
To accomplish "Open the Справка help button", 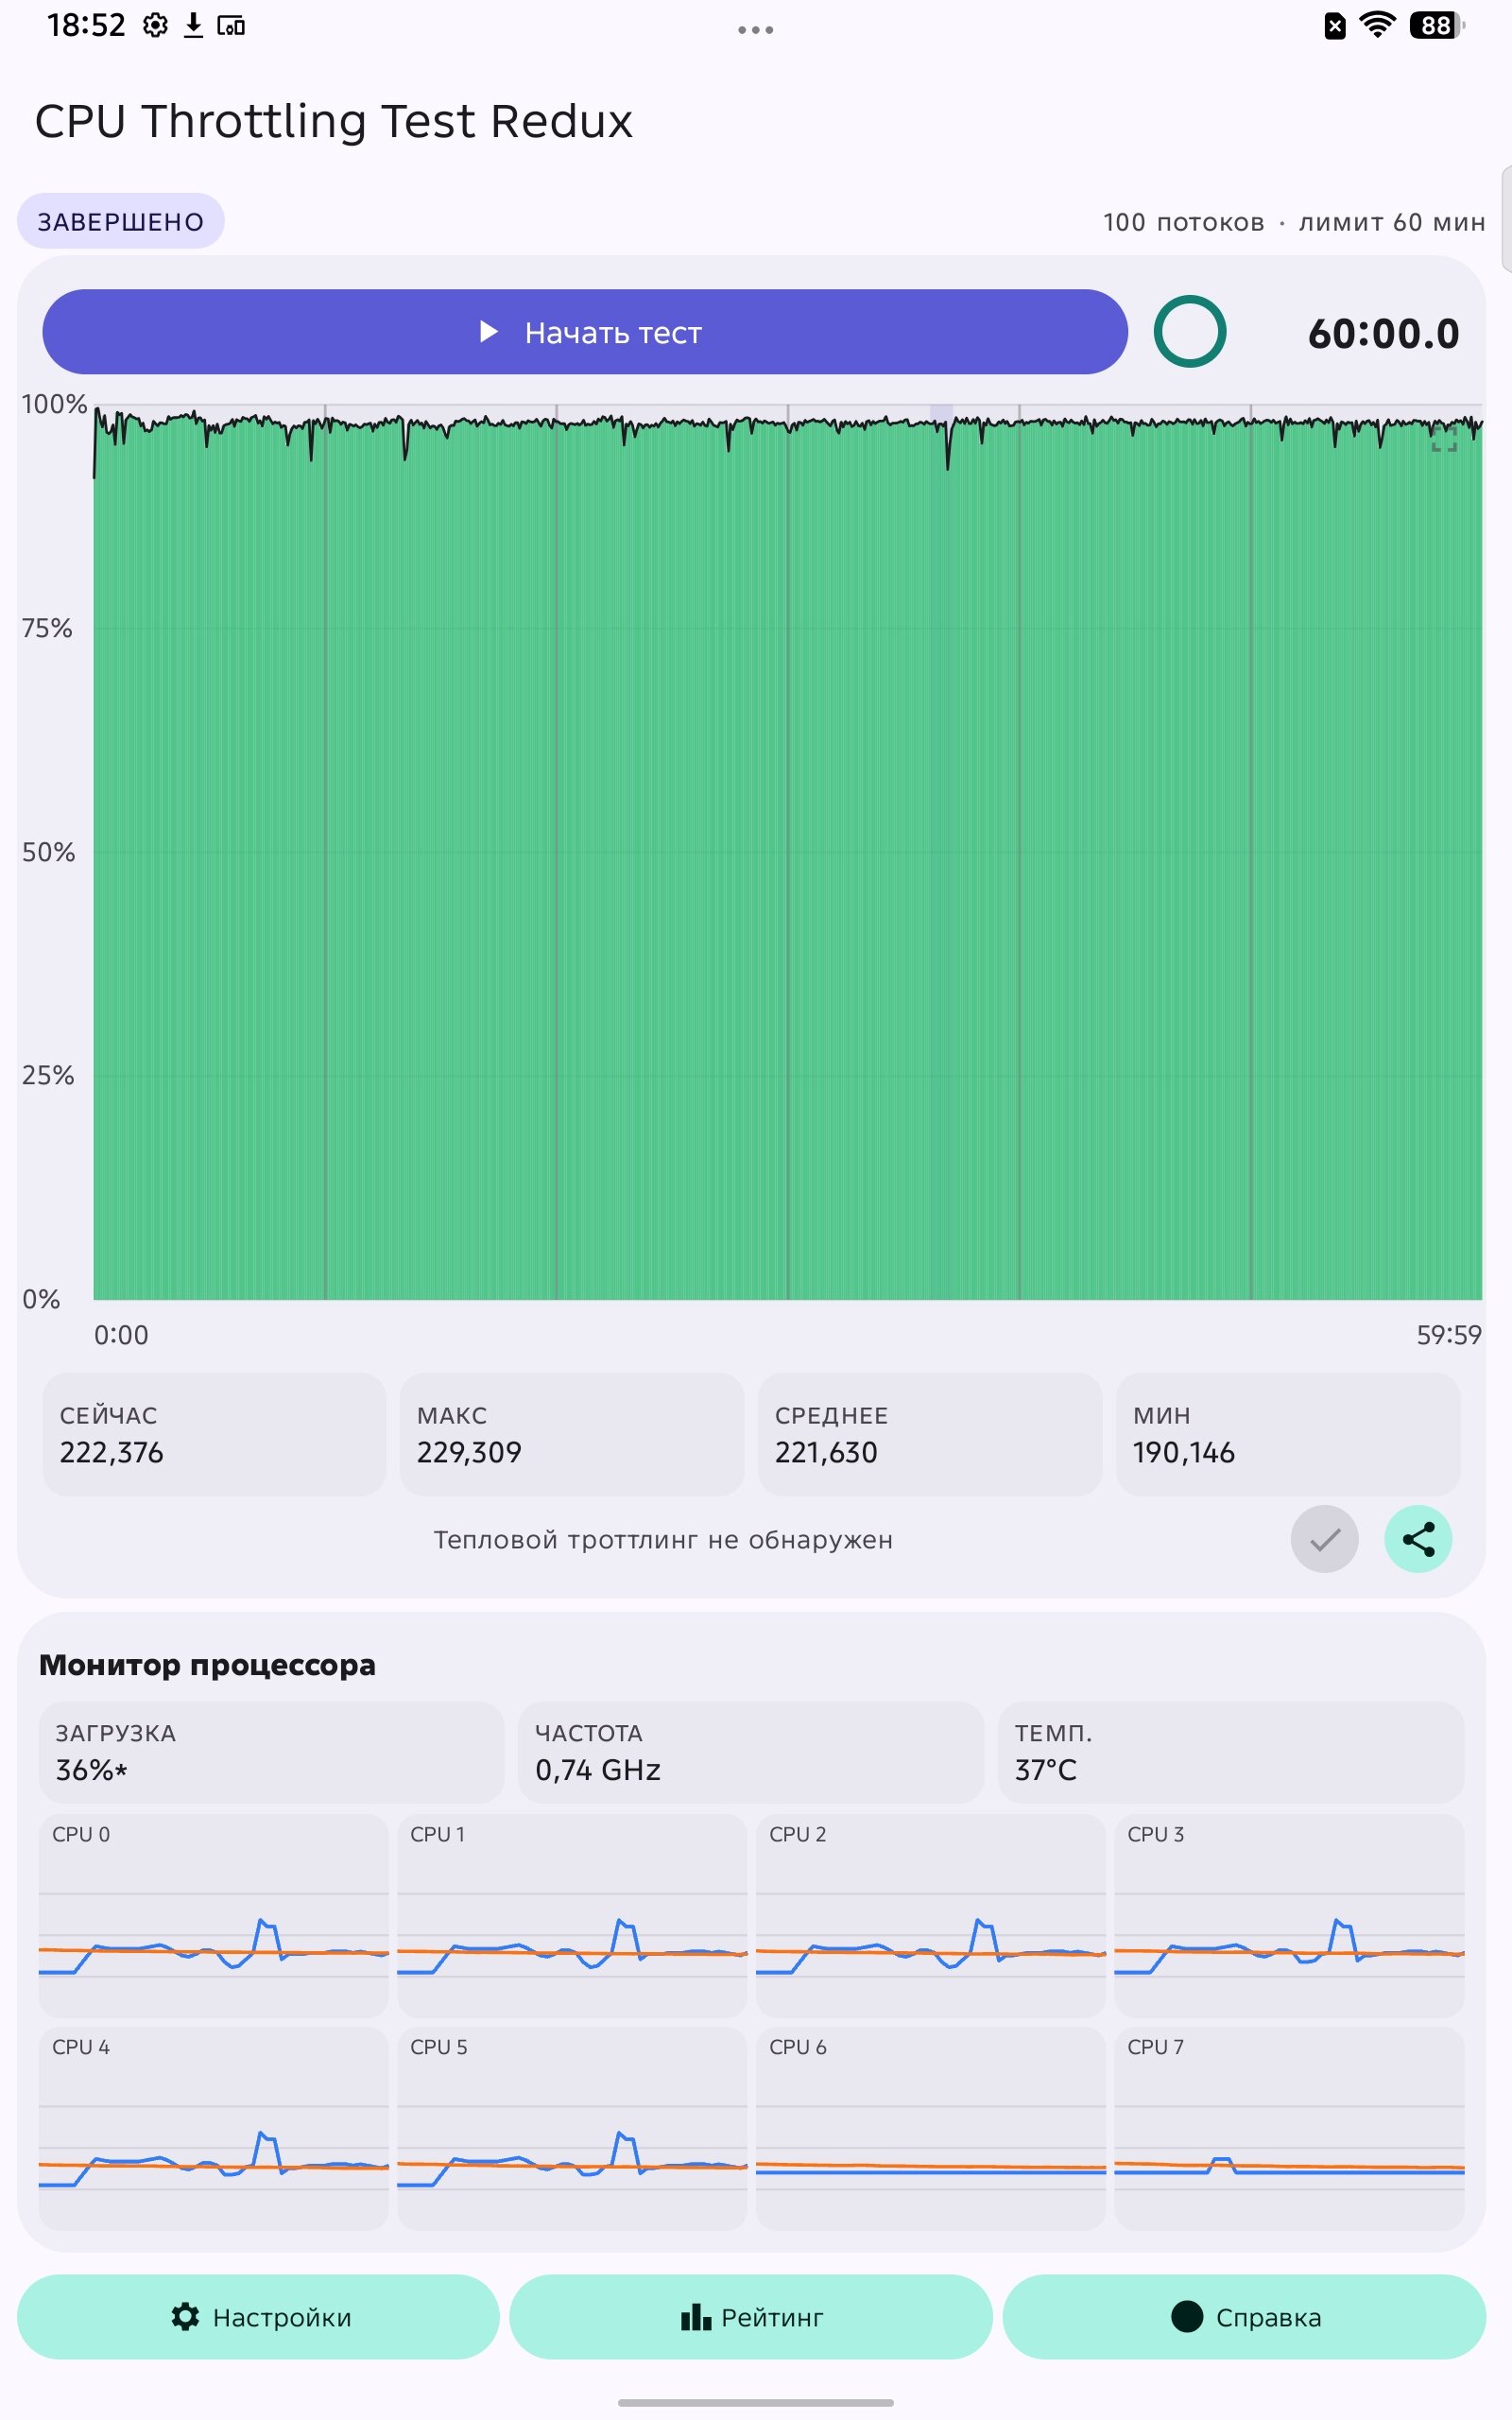I will tap(1244, 2317).
